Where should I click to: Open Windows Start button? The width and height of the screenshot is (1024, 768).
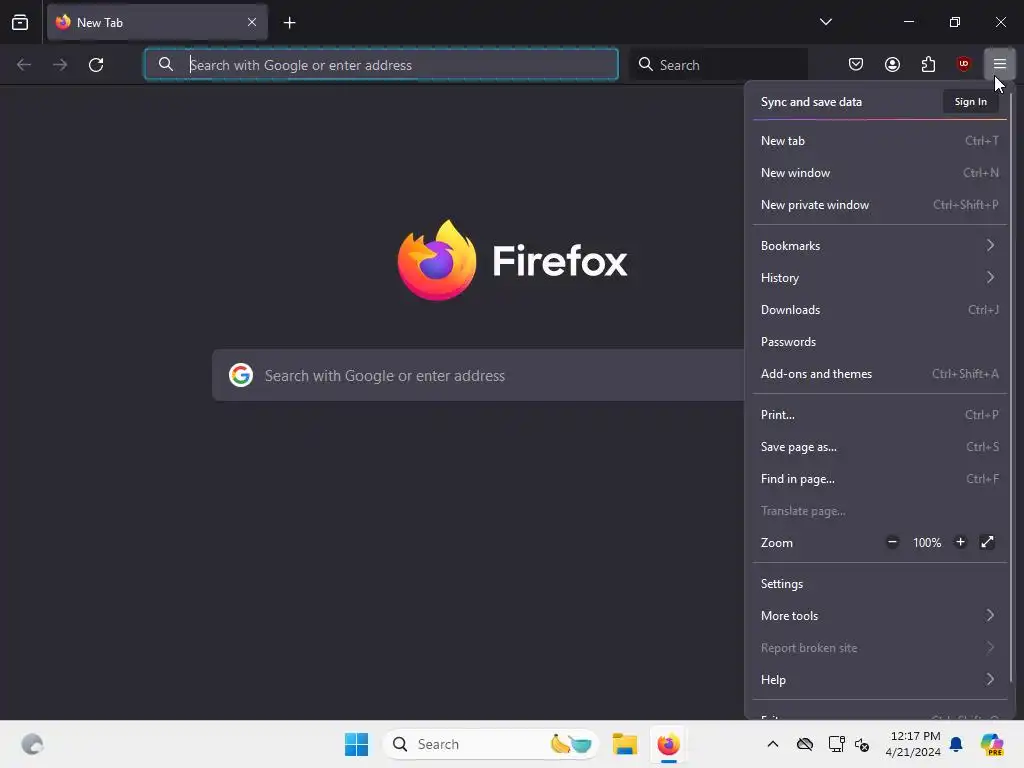tap(357, 744)
